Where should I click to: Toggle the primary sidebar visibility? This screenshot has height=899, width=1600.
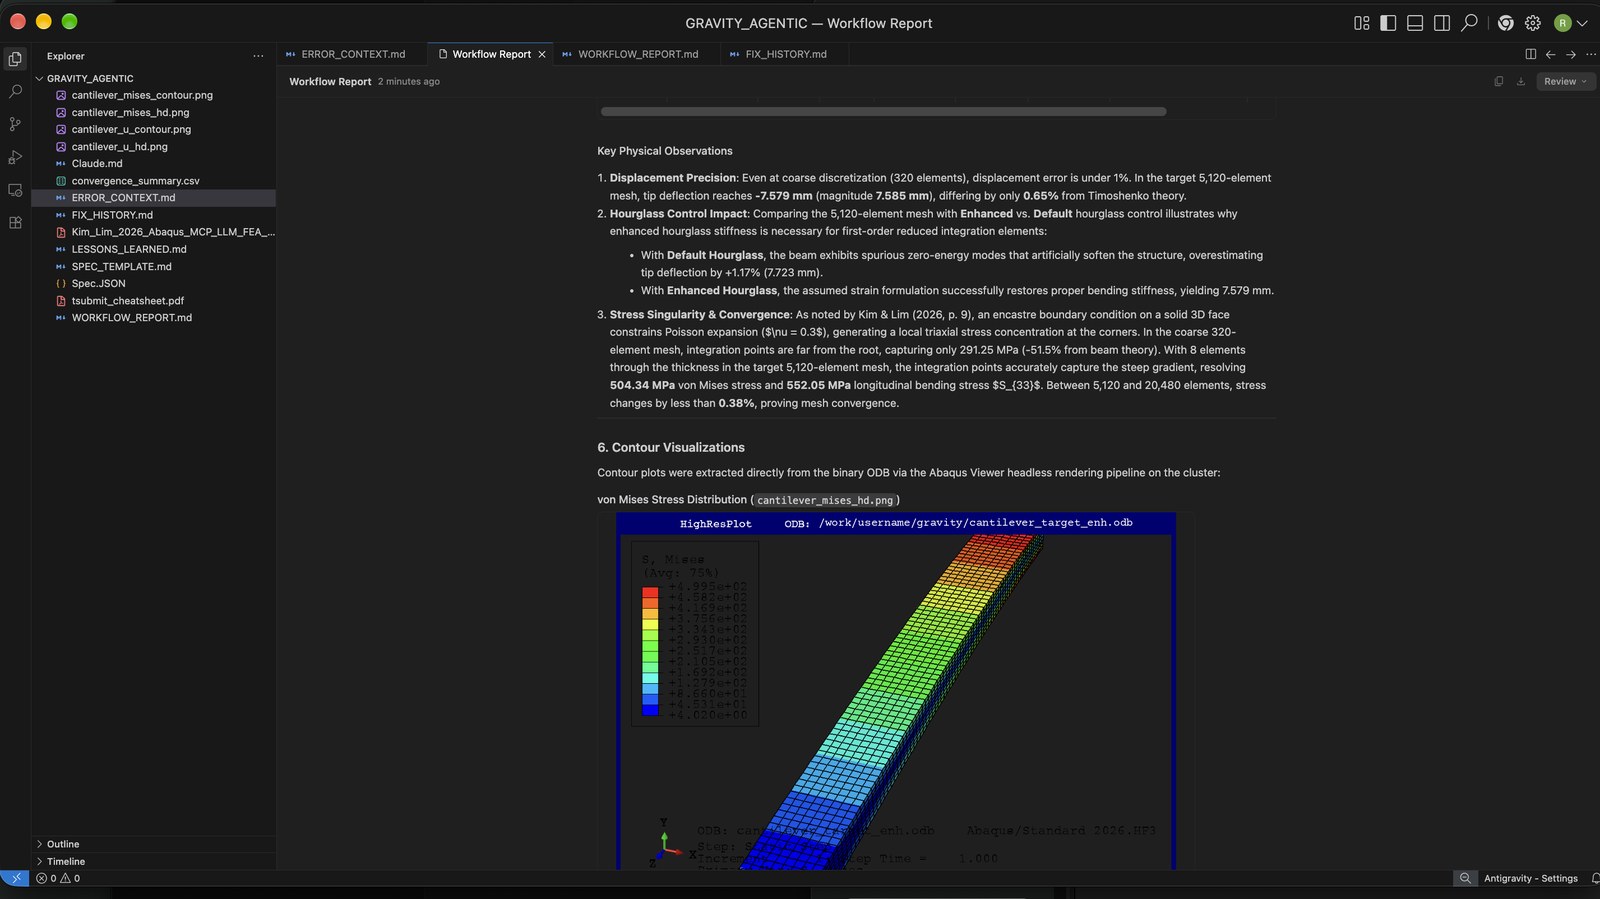[x=1388, y=23]
